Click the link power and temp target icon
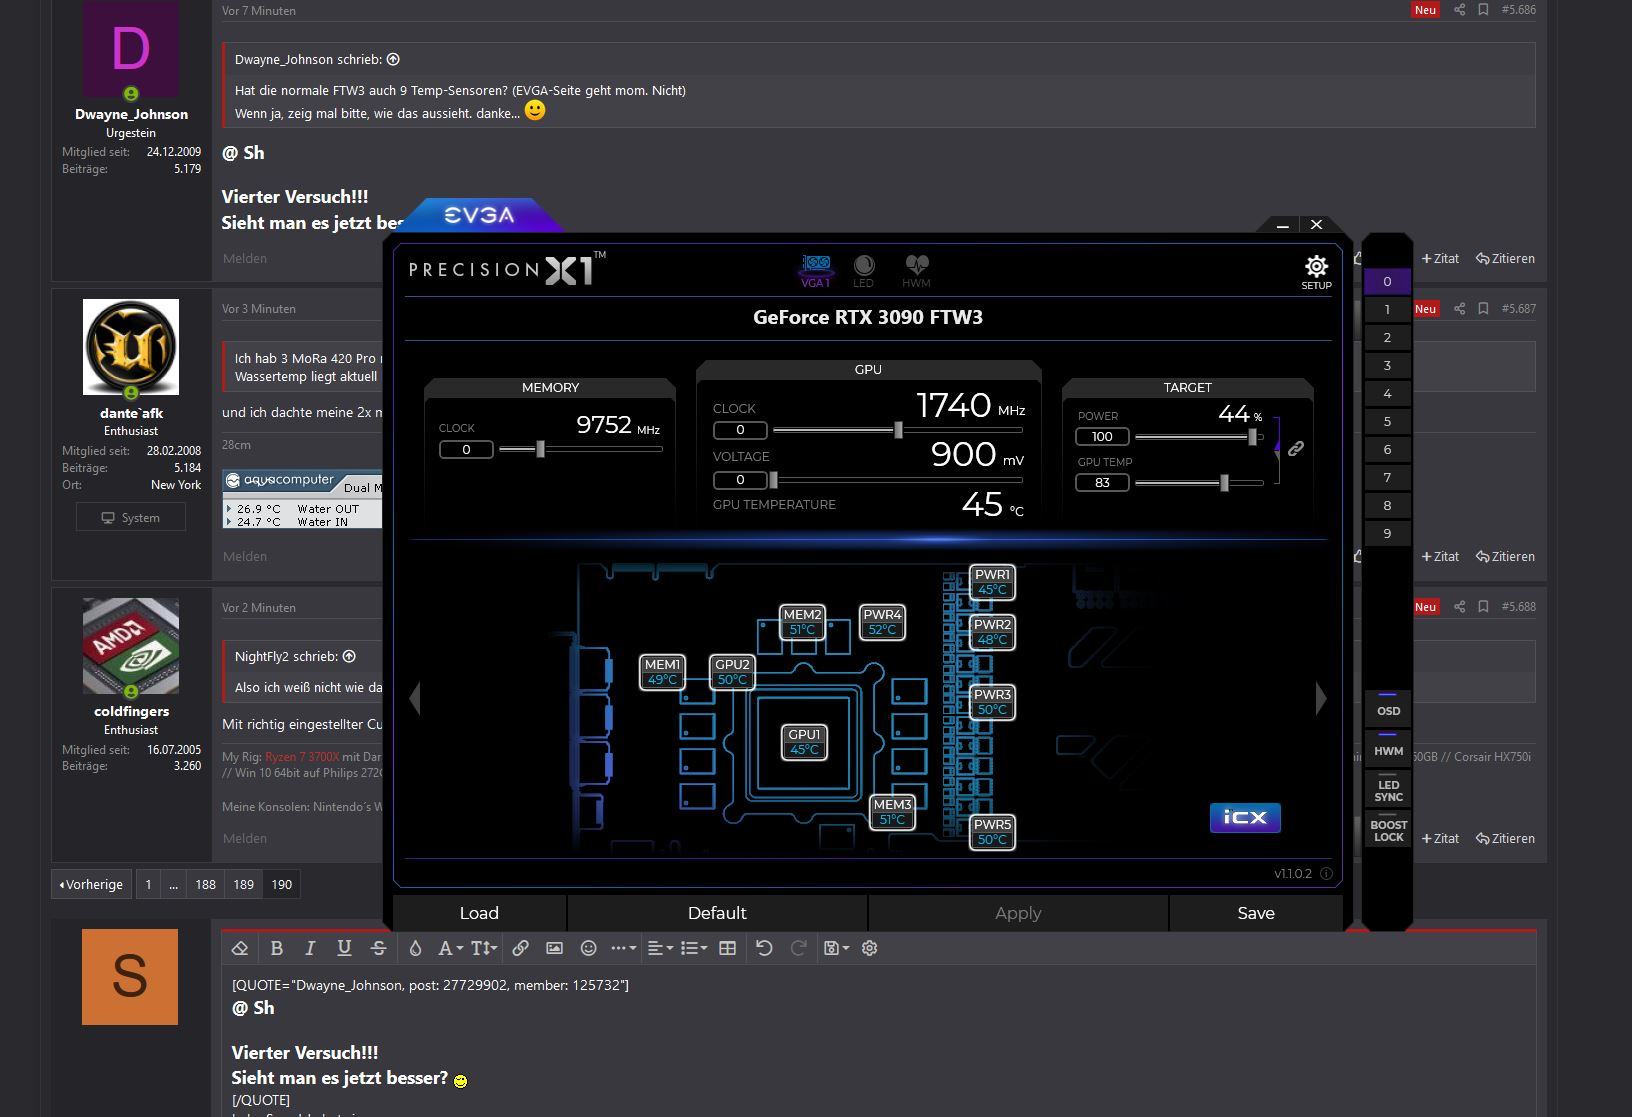 point(1295,449)
